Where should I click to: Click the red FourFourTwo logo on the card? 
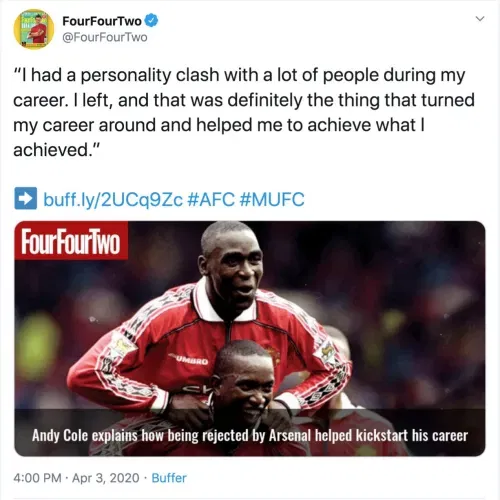click(71, 241)
